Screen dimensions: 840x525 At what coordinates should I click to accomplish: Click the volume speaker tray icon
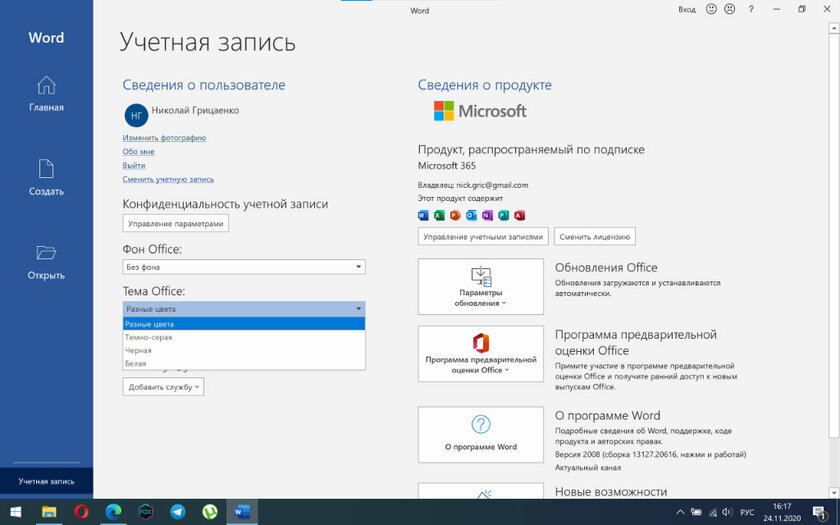[728, 512]
